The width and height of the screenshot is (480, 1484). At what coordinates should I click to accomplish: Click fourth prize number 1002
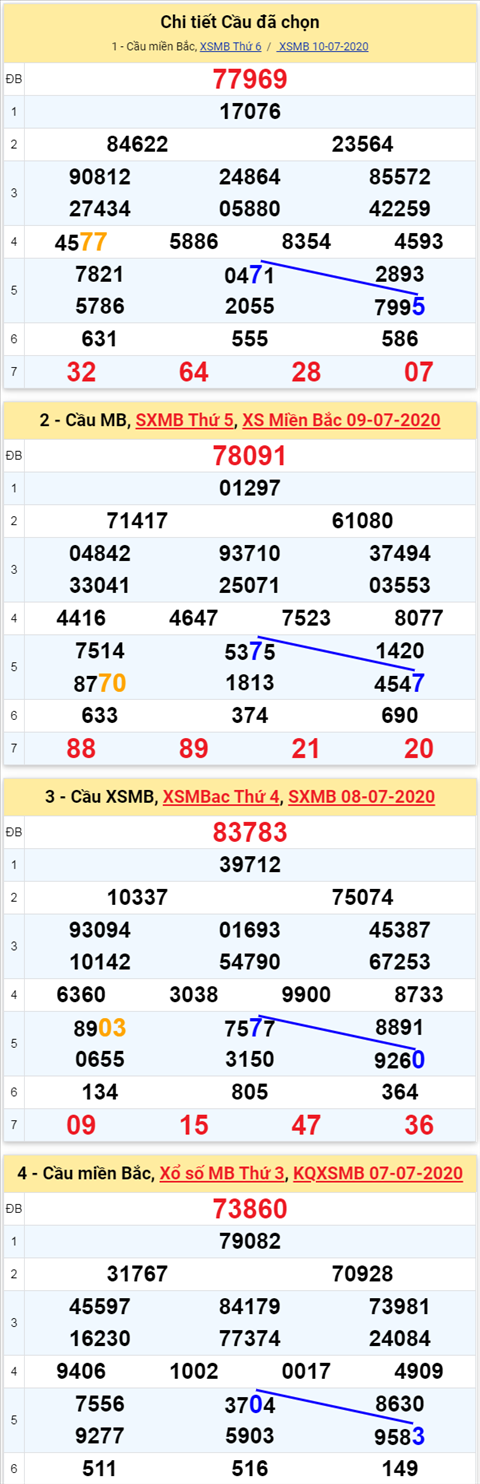point(194,1370)
